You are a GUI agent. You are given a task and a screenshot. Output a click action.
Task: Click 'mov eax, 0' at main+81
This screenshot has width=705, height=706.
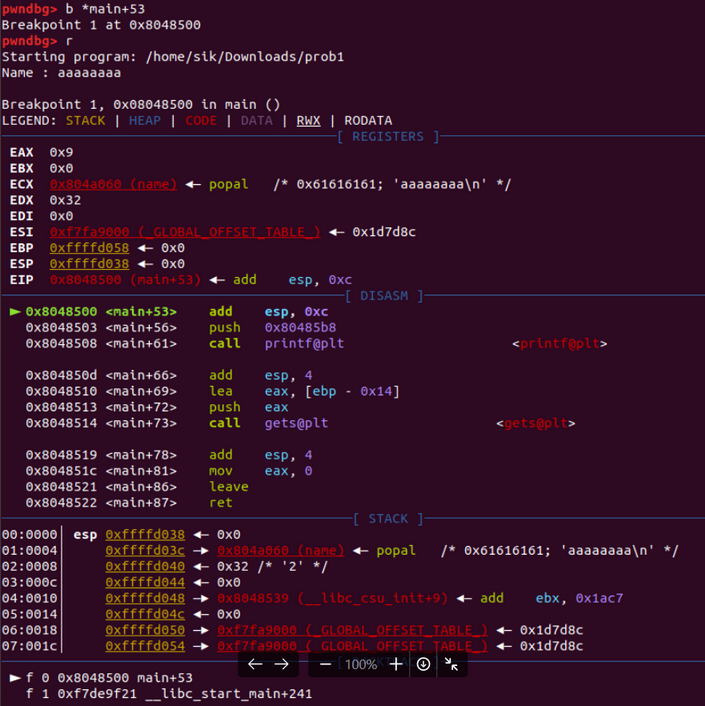(260, 471)
